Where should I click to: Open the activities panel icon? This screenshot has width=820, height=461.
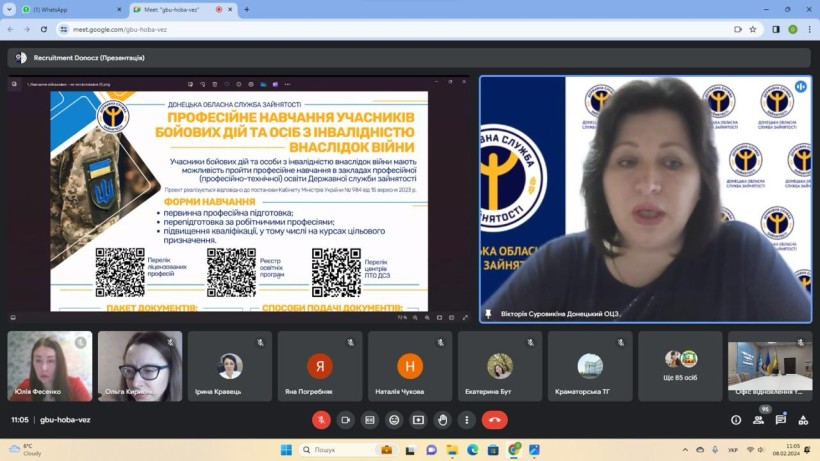(x=803, y=420)
